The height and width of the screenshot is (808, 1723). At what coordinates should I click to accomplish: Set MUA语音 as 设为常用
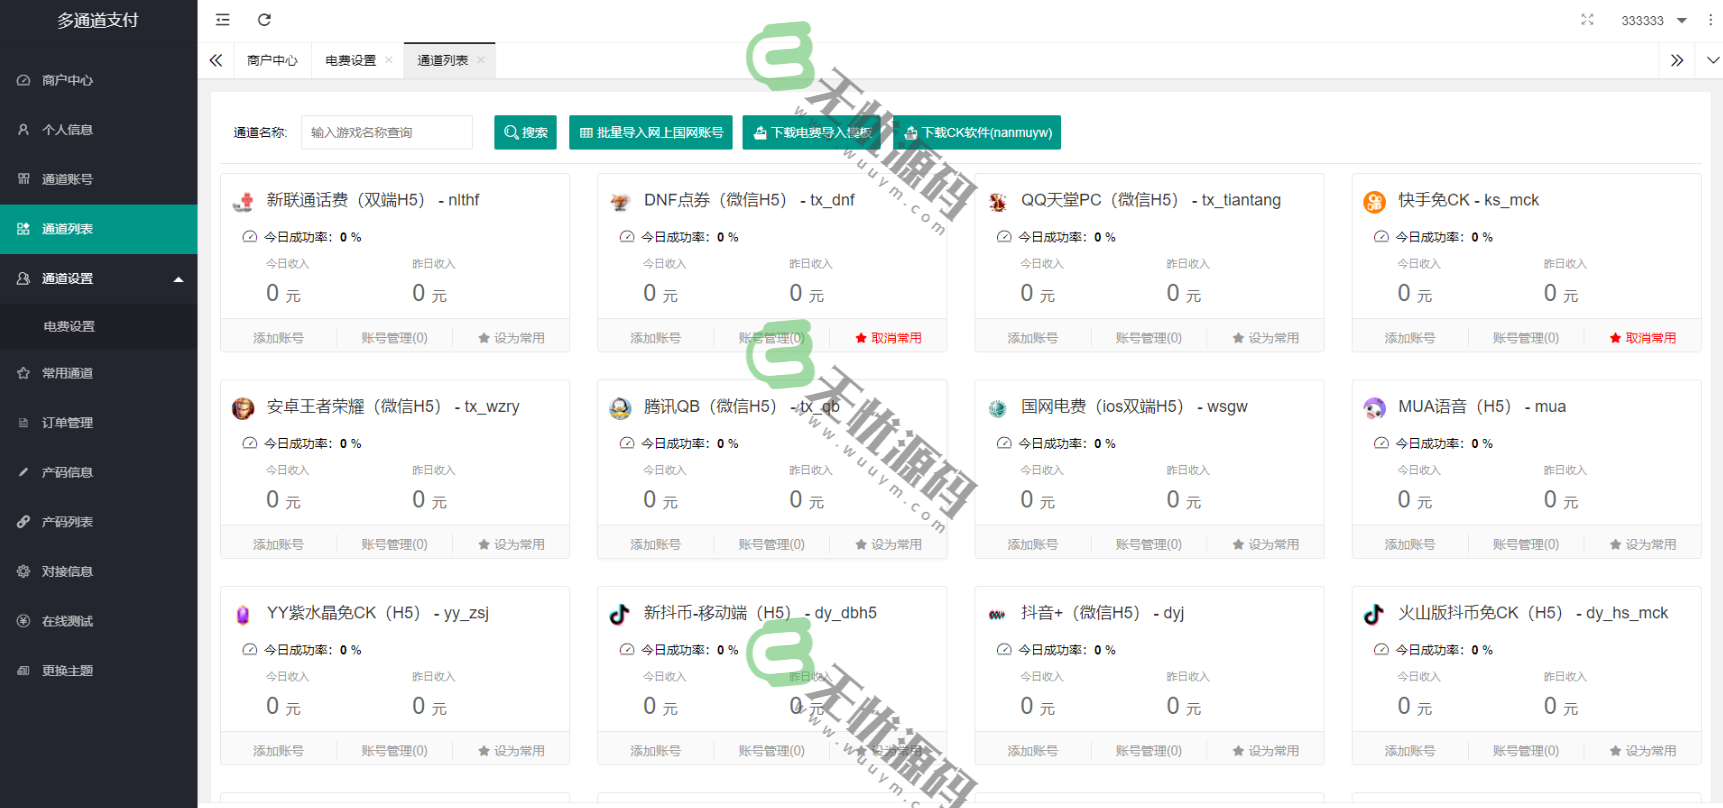(x=1642, y=545)
